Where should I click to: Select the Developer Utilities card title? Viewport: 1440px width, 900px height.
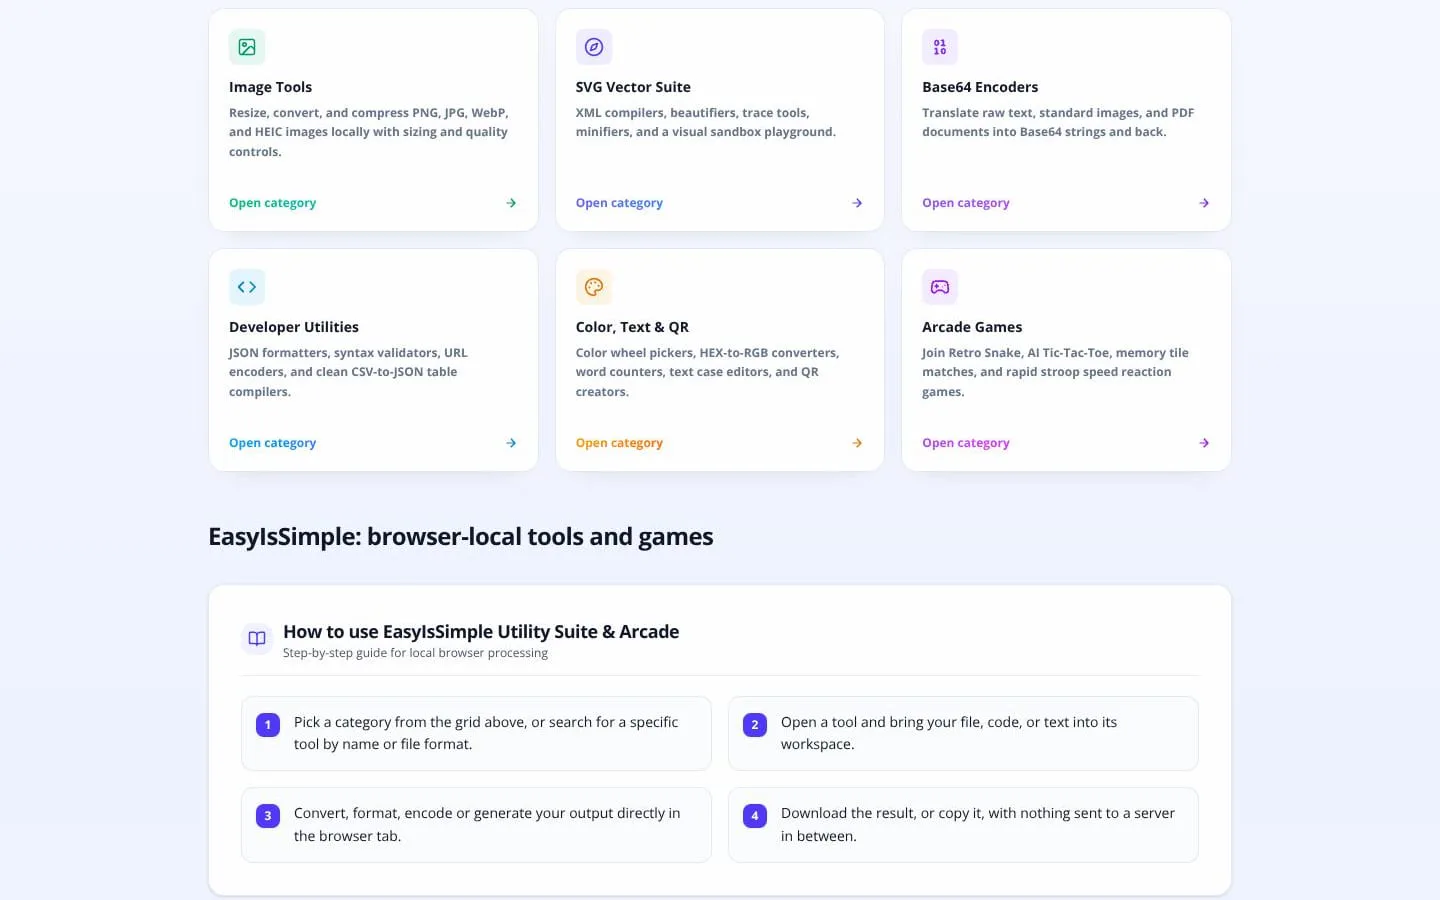[294, 327]
